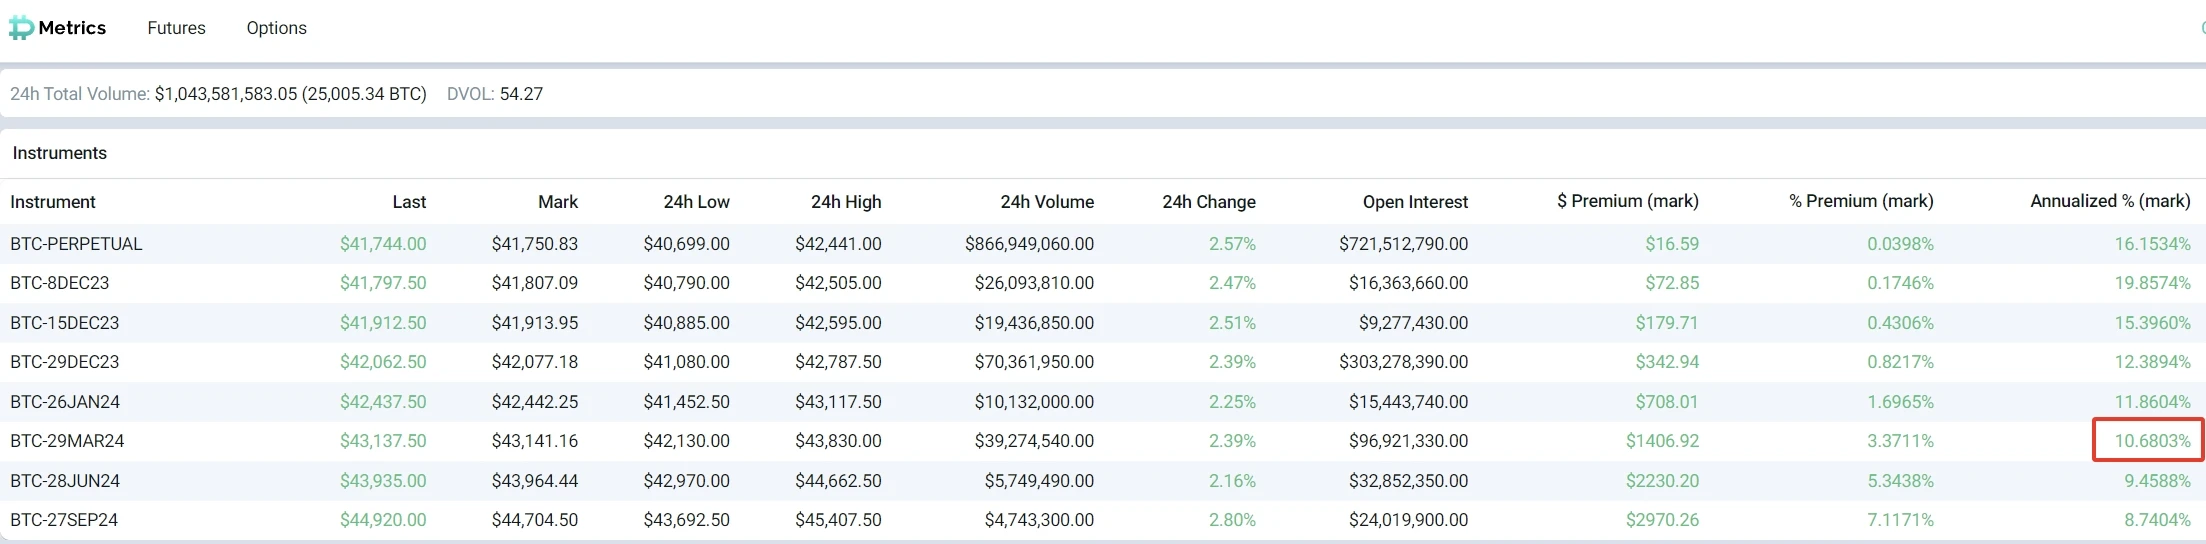
Task: Sort by the Instrument column header
Action: pos(53,202)
